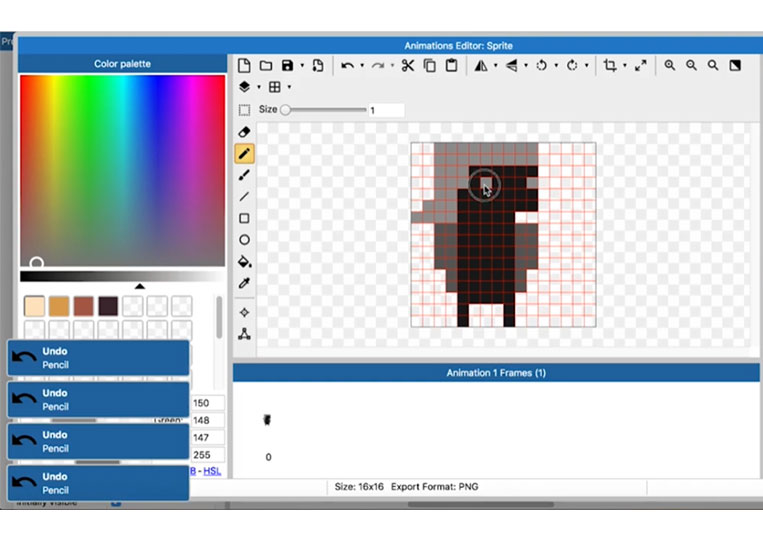The width and height of the screenshot is (763, 541).
Task: Expand the rotate clockwise options arrow
Action: [587, 66]
